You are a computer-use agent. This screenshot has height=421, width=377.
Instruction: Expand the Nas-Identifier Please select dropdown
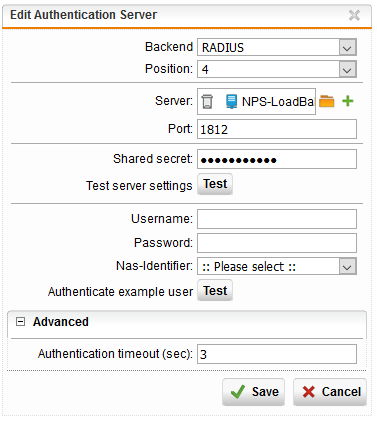(277, 266)
